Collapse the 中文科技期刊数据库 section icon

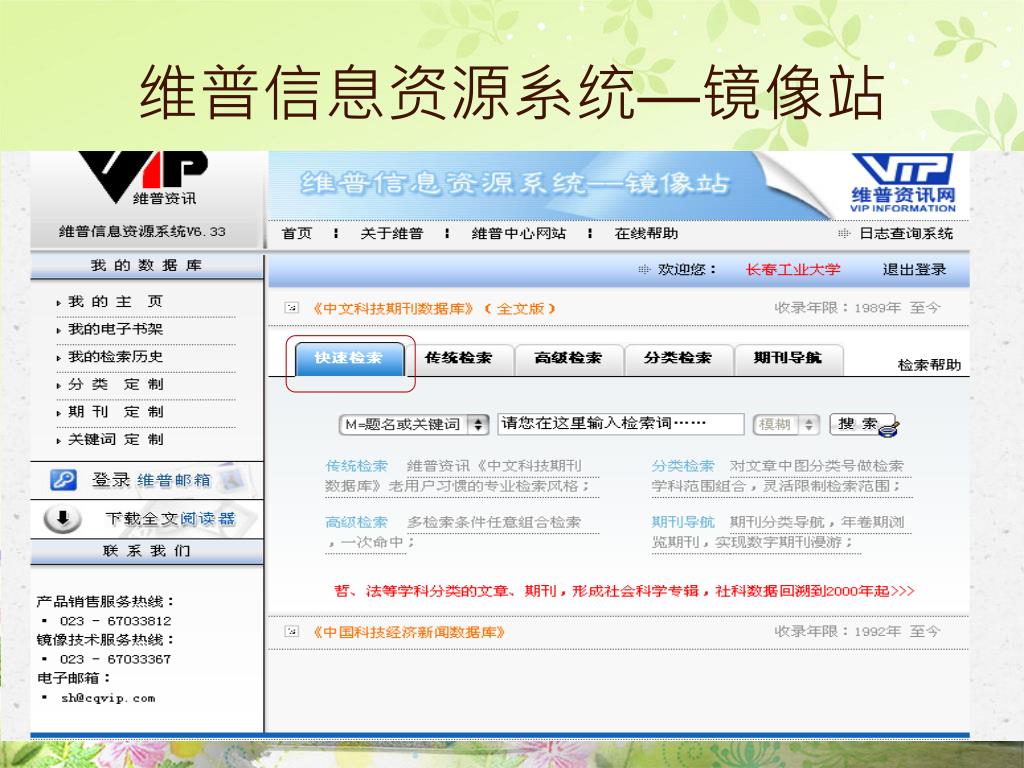291,308
